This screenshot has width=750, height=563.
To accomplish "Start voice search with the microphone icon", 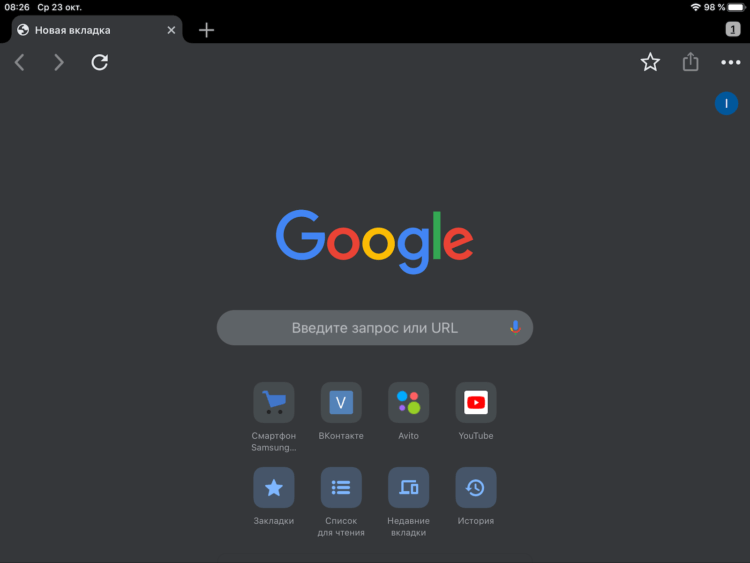I will point(515,328).
